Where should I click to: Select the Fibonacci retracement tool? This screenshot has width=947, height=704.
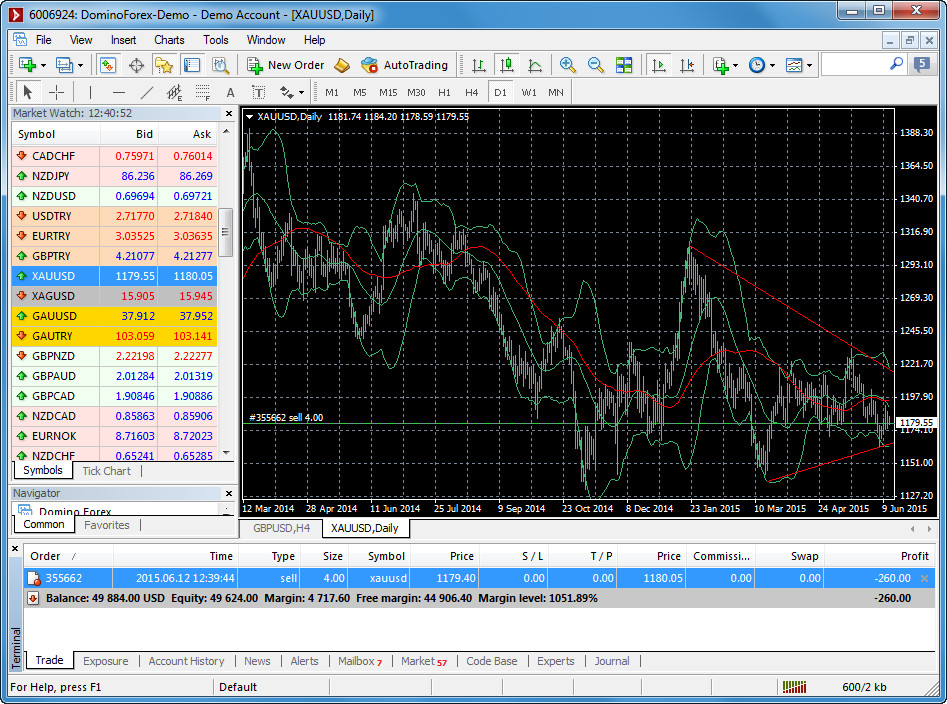pyautogui.click(x=203, y=92)
